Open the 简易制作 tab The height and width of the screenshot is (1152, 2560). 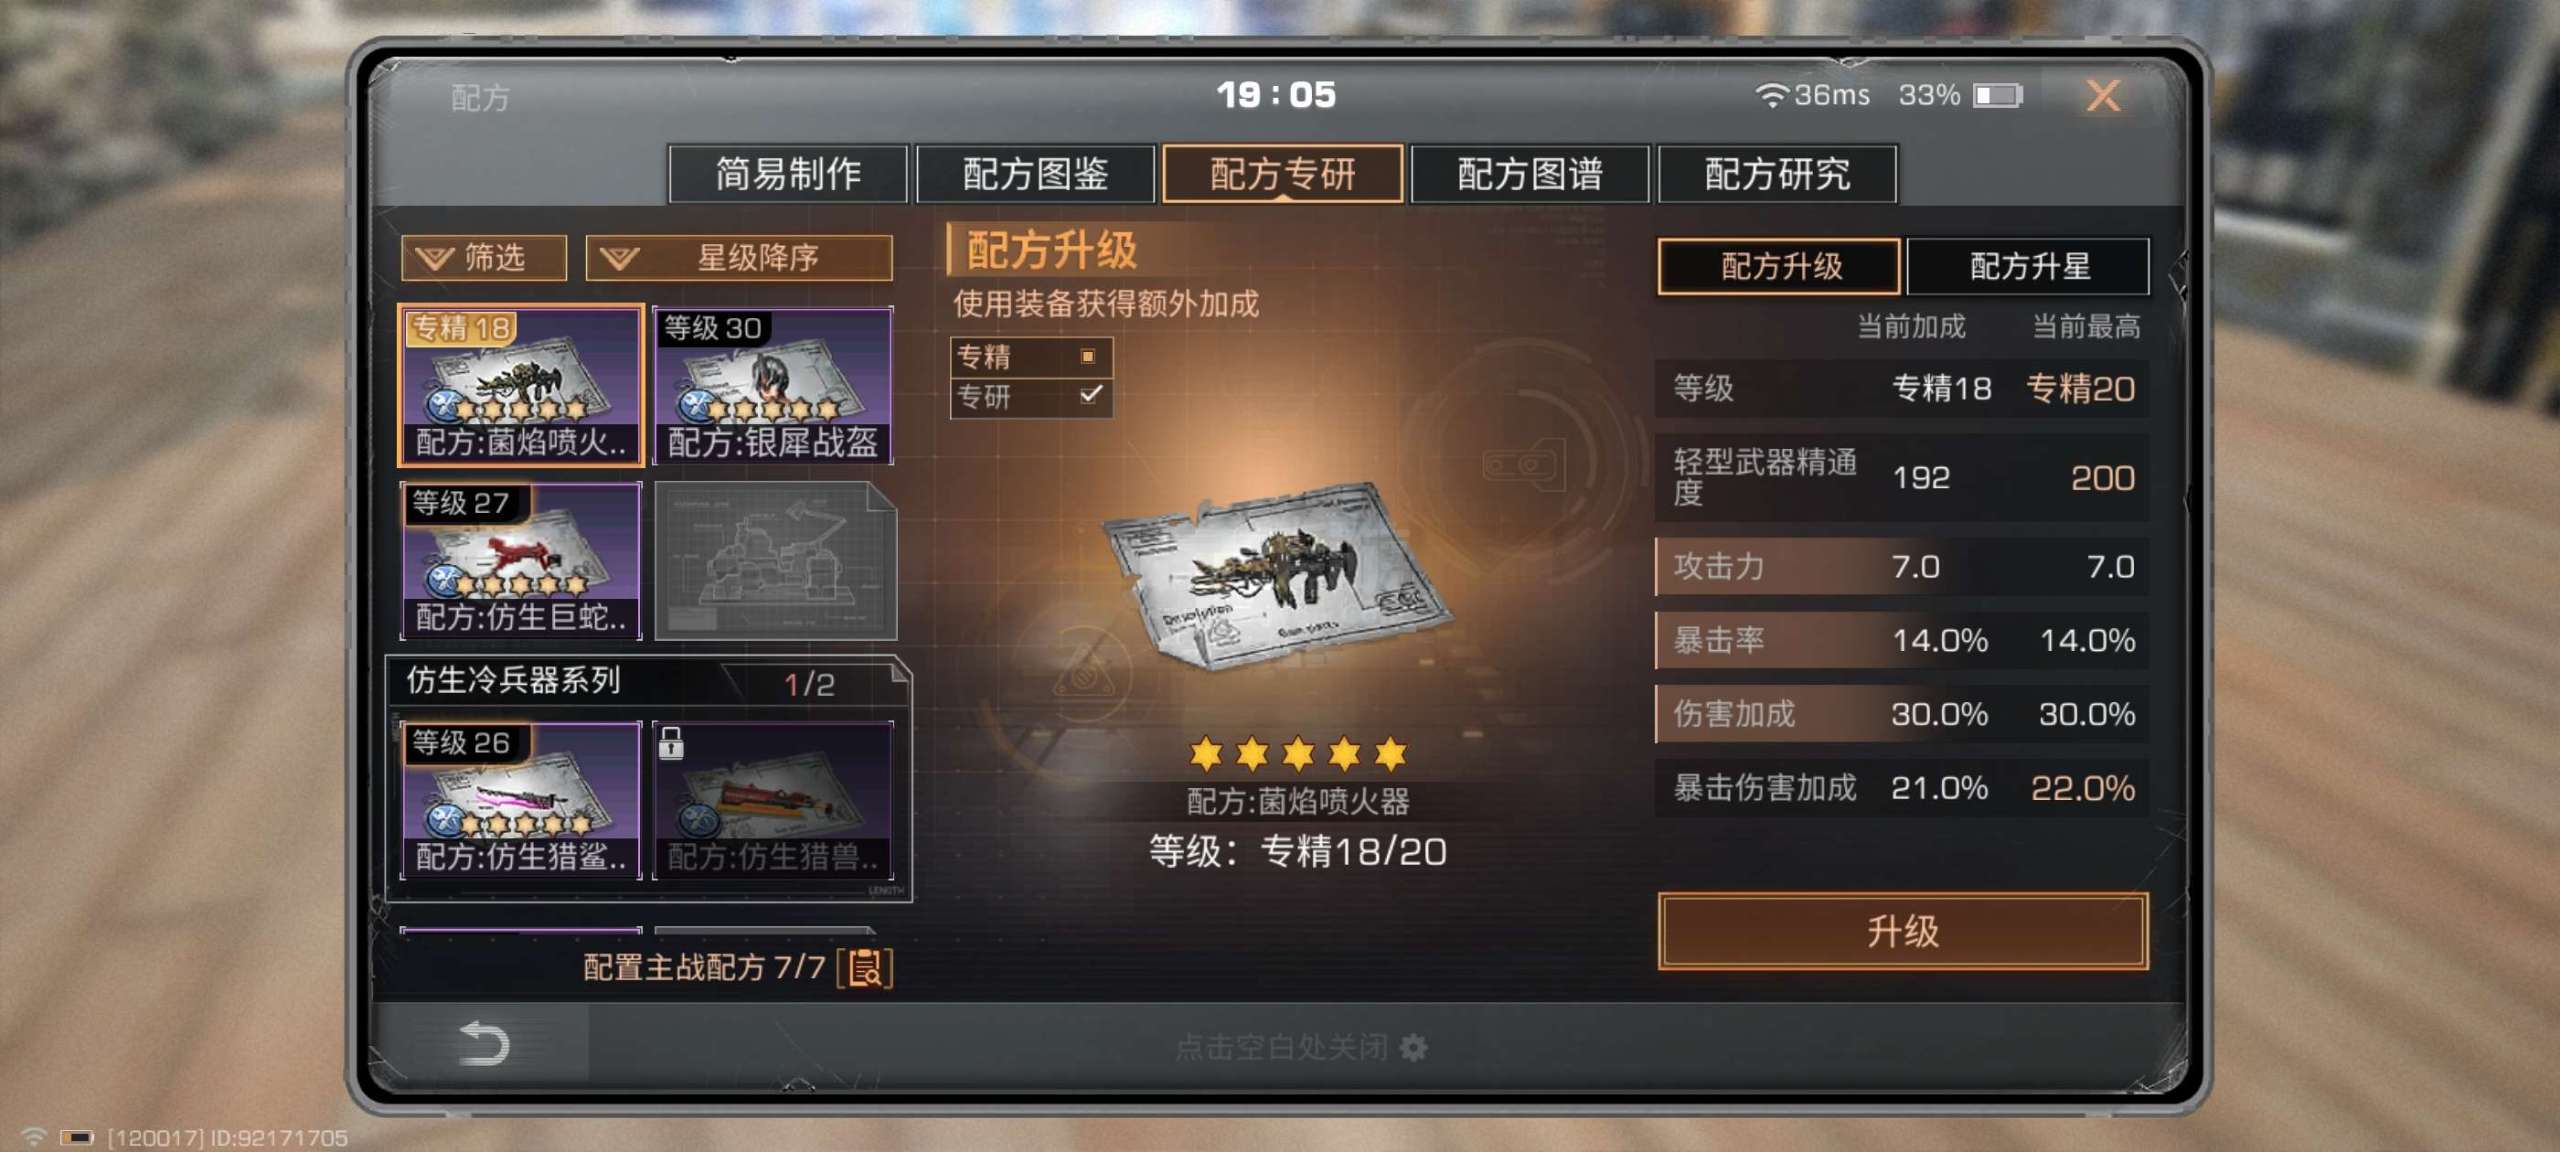(x=788, y=174)
